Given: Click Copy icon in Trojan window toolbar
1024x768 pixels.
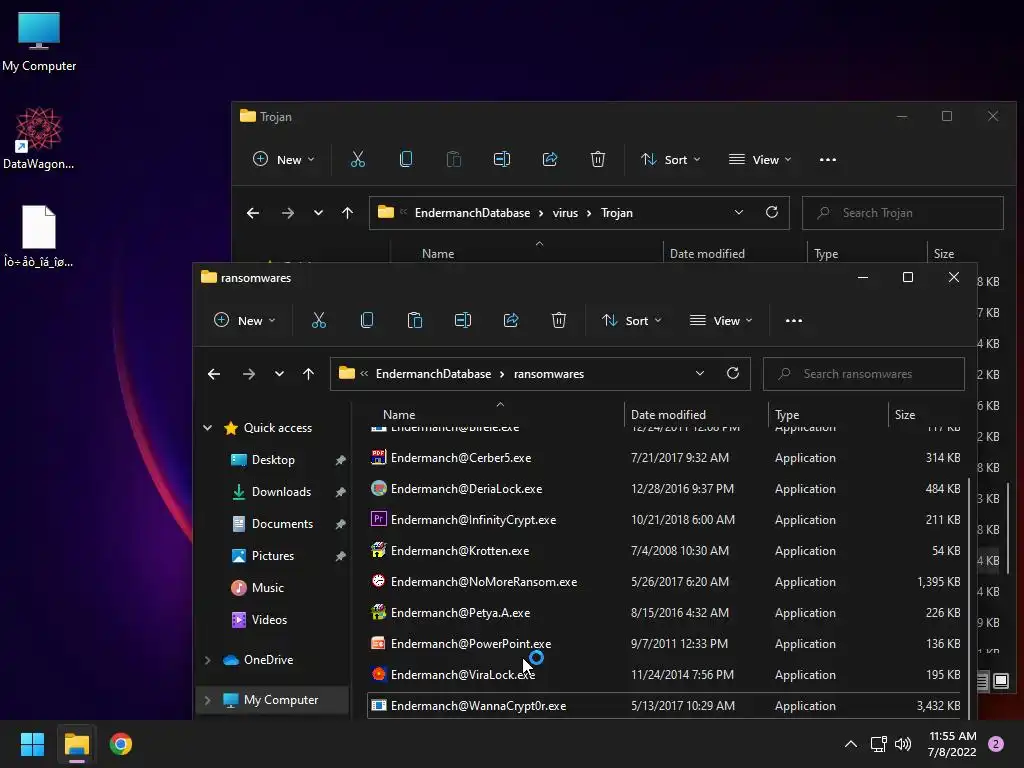Looking at the screenshot, I should coord(406,160).
